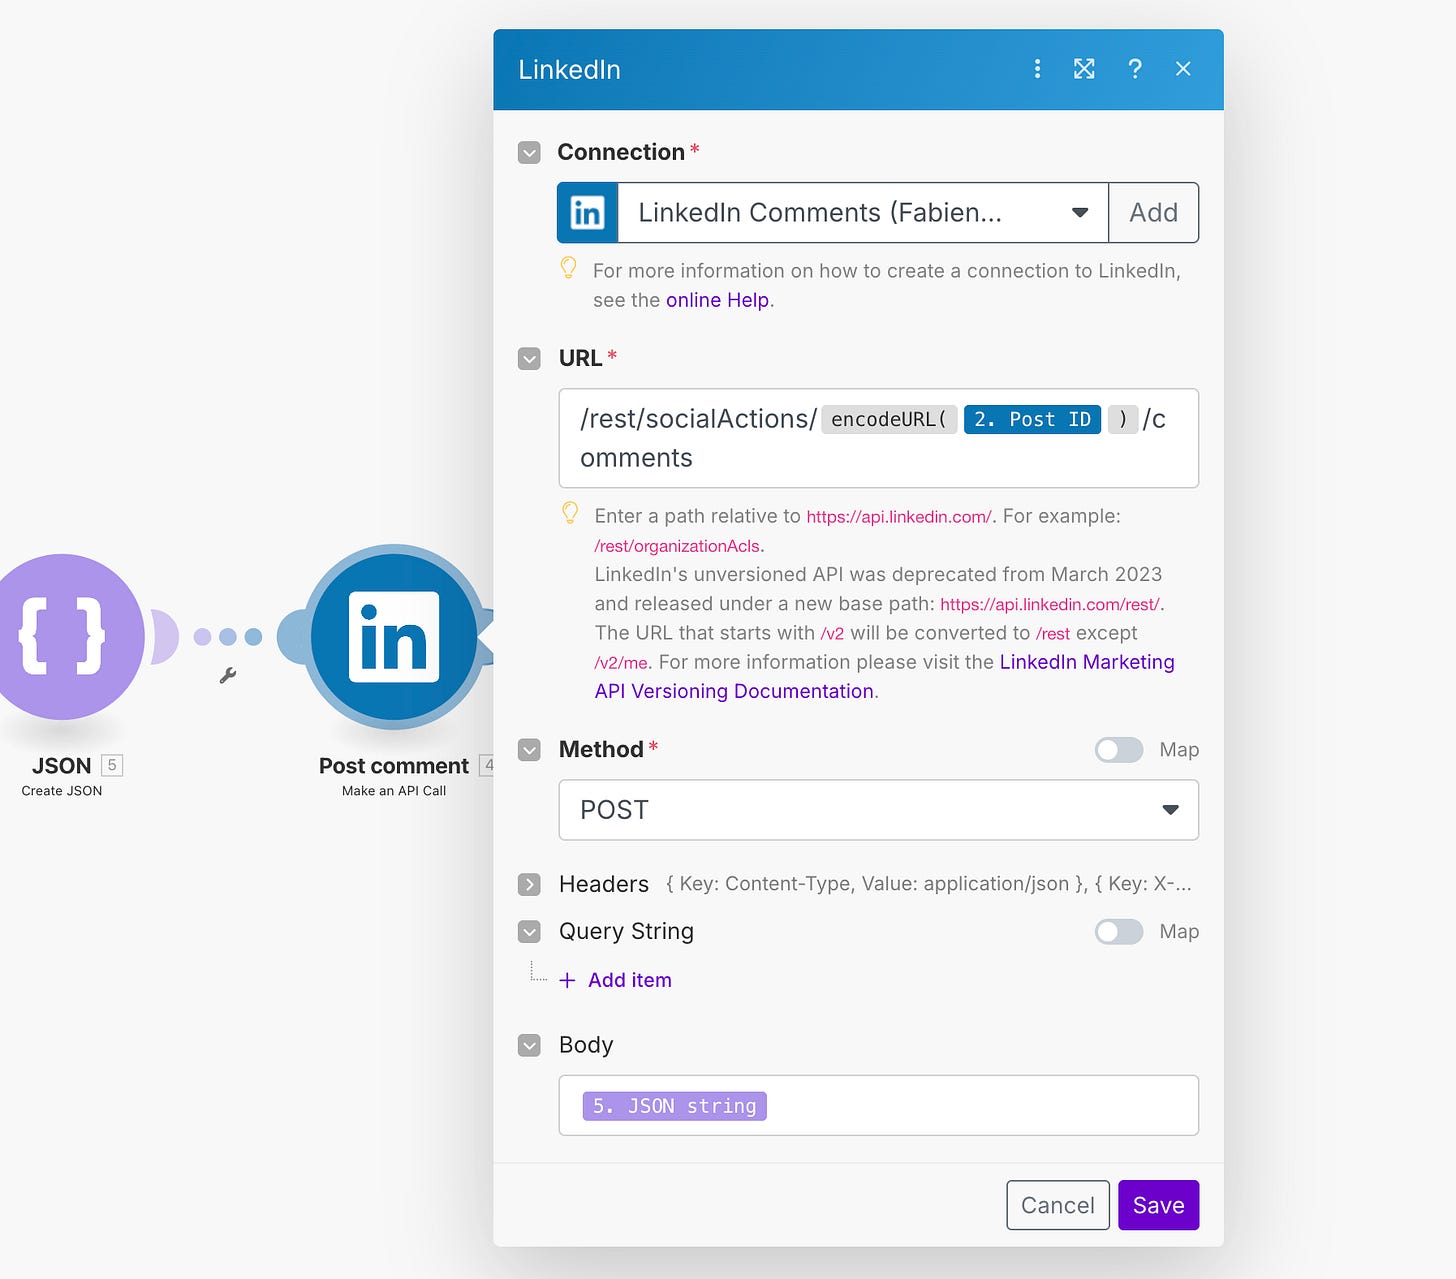Click the lightbulb hint under URL
1456x1279 pixels.
click(570, 513)
